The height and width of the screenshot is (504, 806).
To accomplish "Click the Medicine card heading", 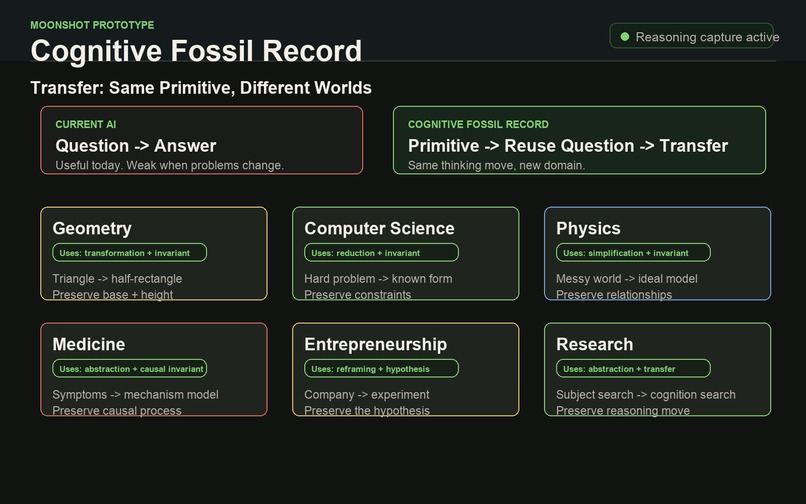I will (88, 344).
